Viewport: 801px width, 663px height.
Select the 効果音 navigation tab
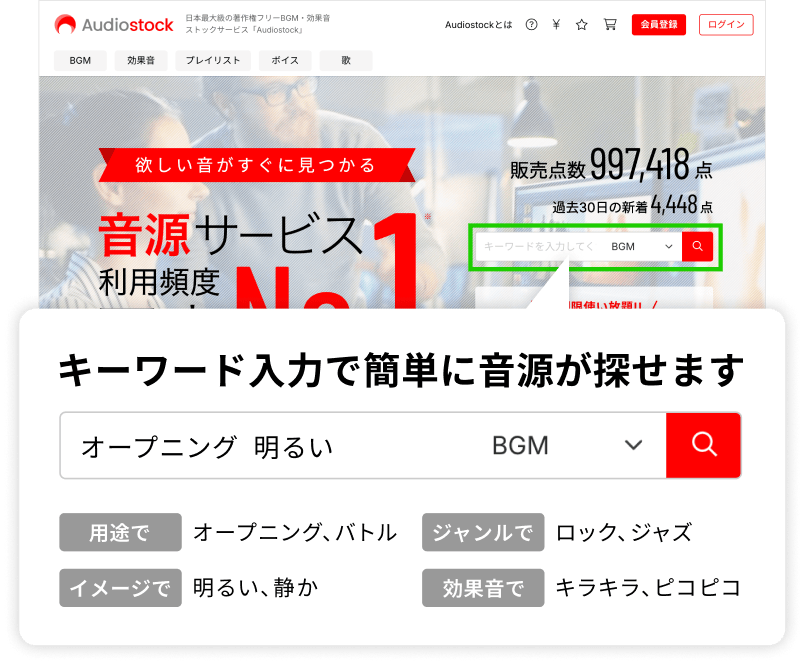[x=141, y=60]
